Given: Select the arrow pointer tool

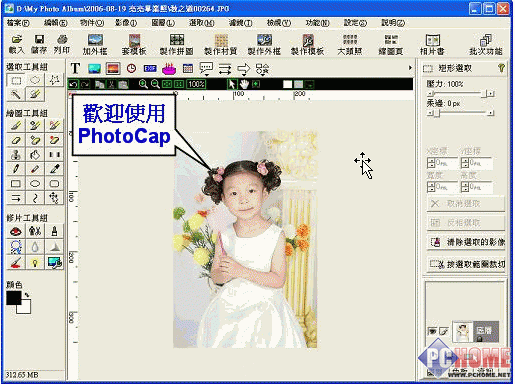Looking at the screenshot, I should (232, 84).
